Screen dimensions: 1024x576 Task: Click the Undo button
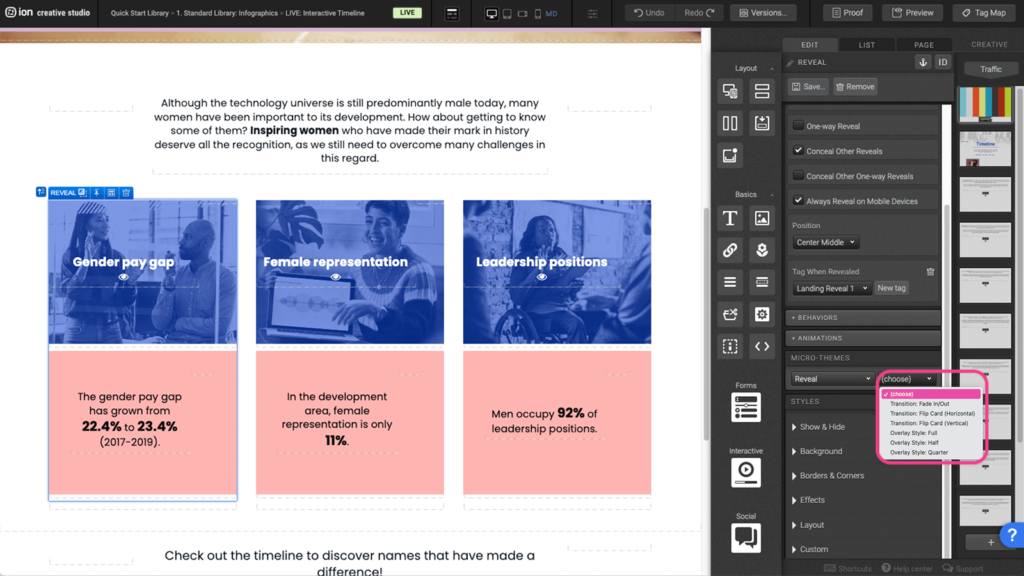click(649, 13)
